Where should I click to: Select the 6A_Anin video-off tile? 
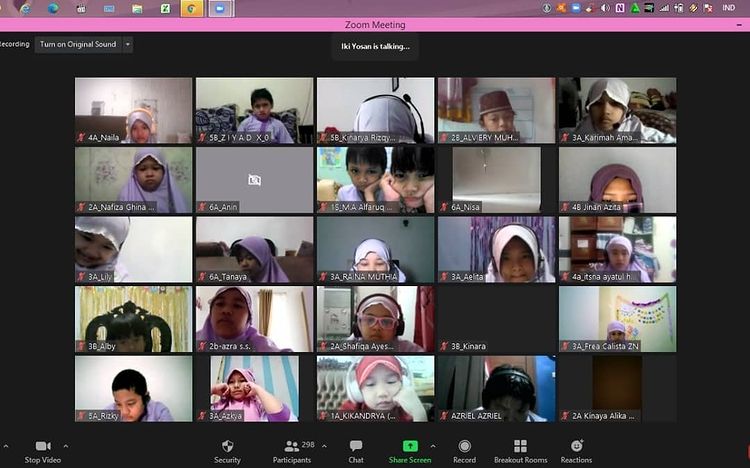[254, 180]
